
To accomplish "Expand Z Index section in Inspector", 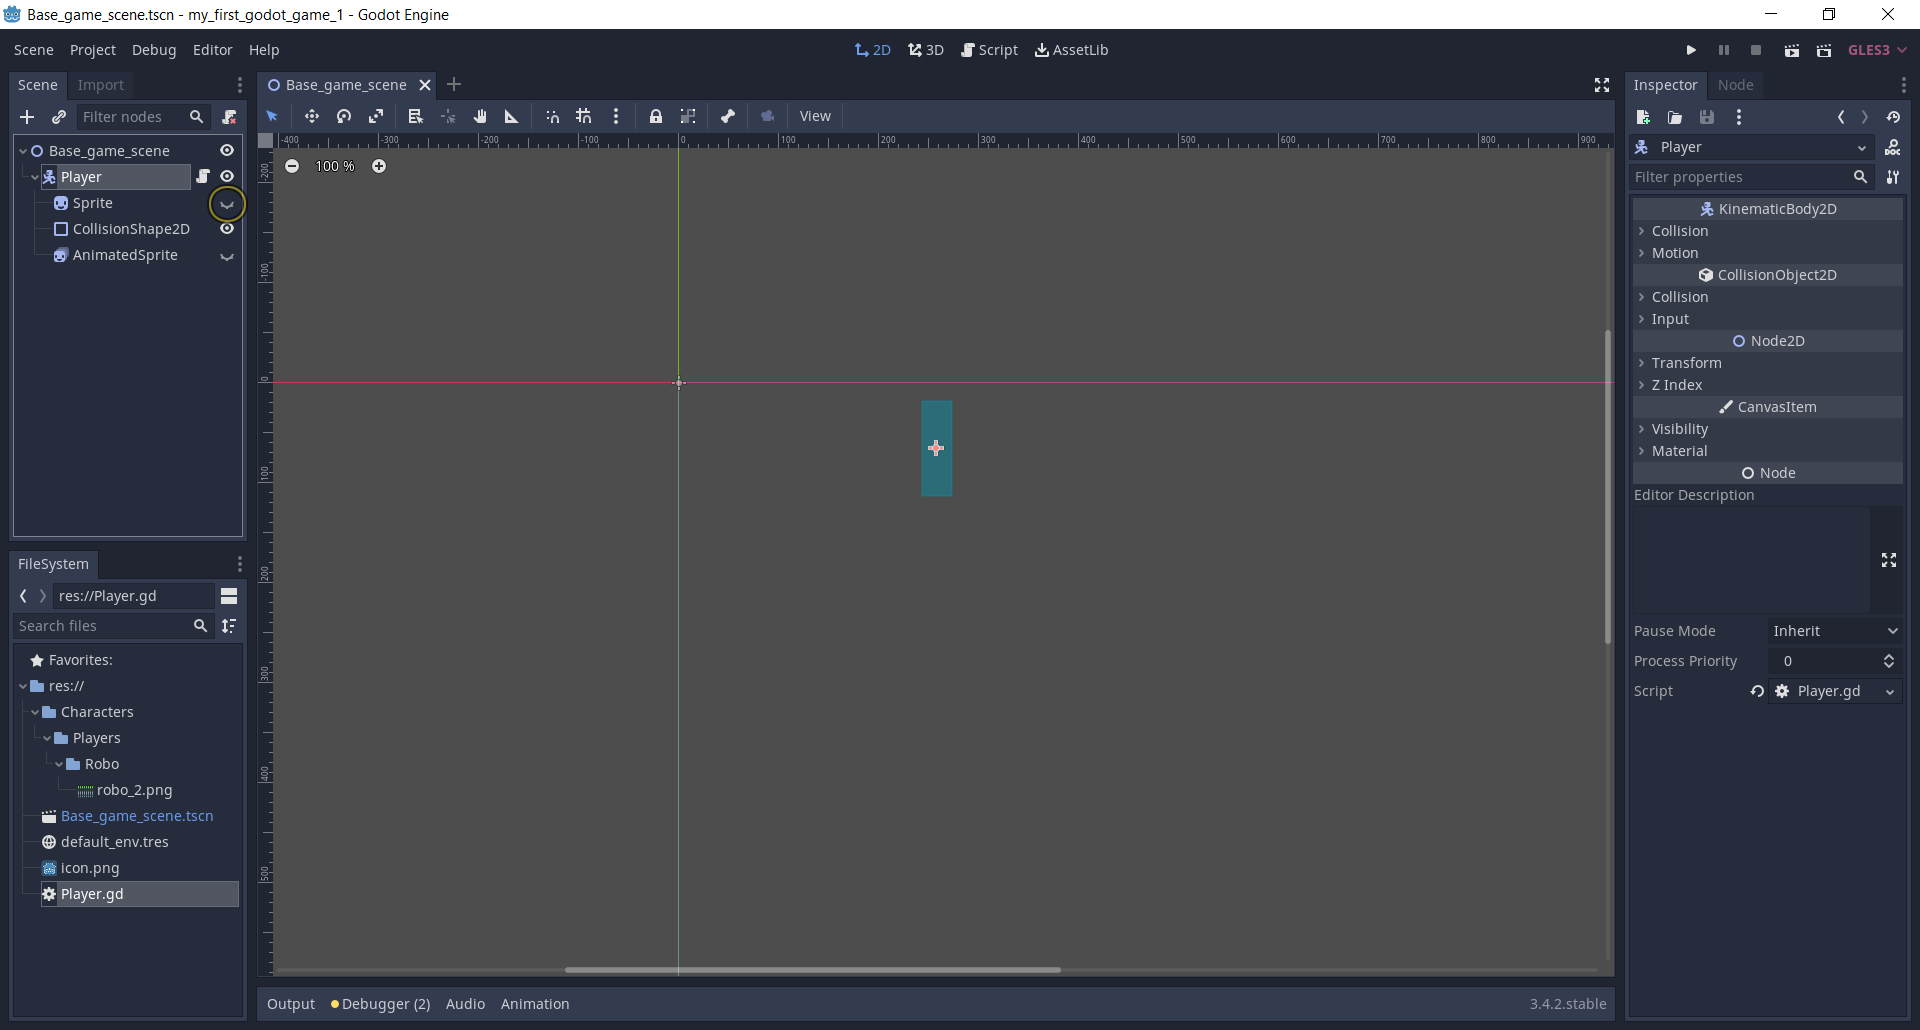I will click(1768, 385).
